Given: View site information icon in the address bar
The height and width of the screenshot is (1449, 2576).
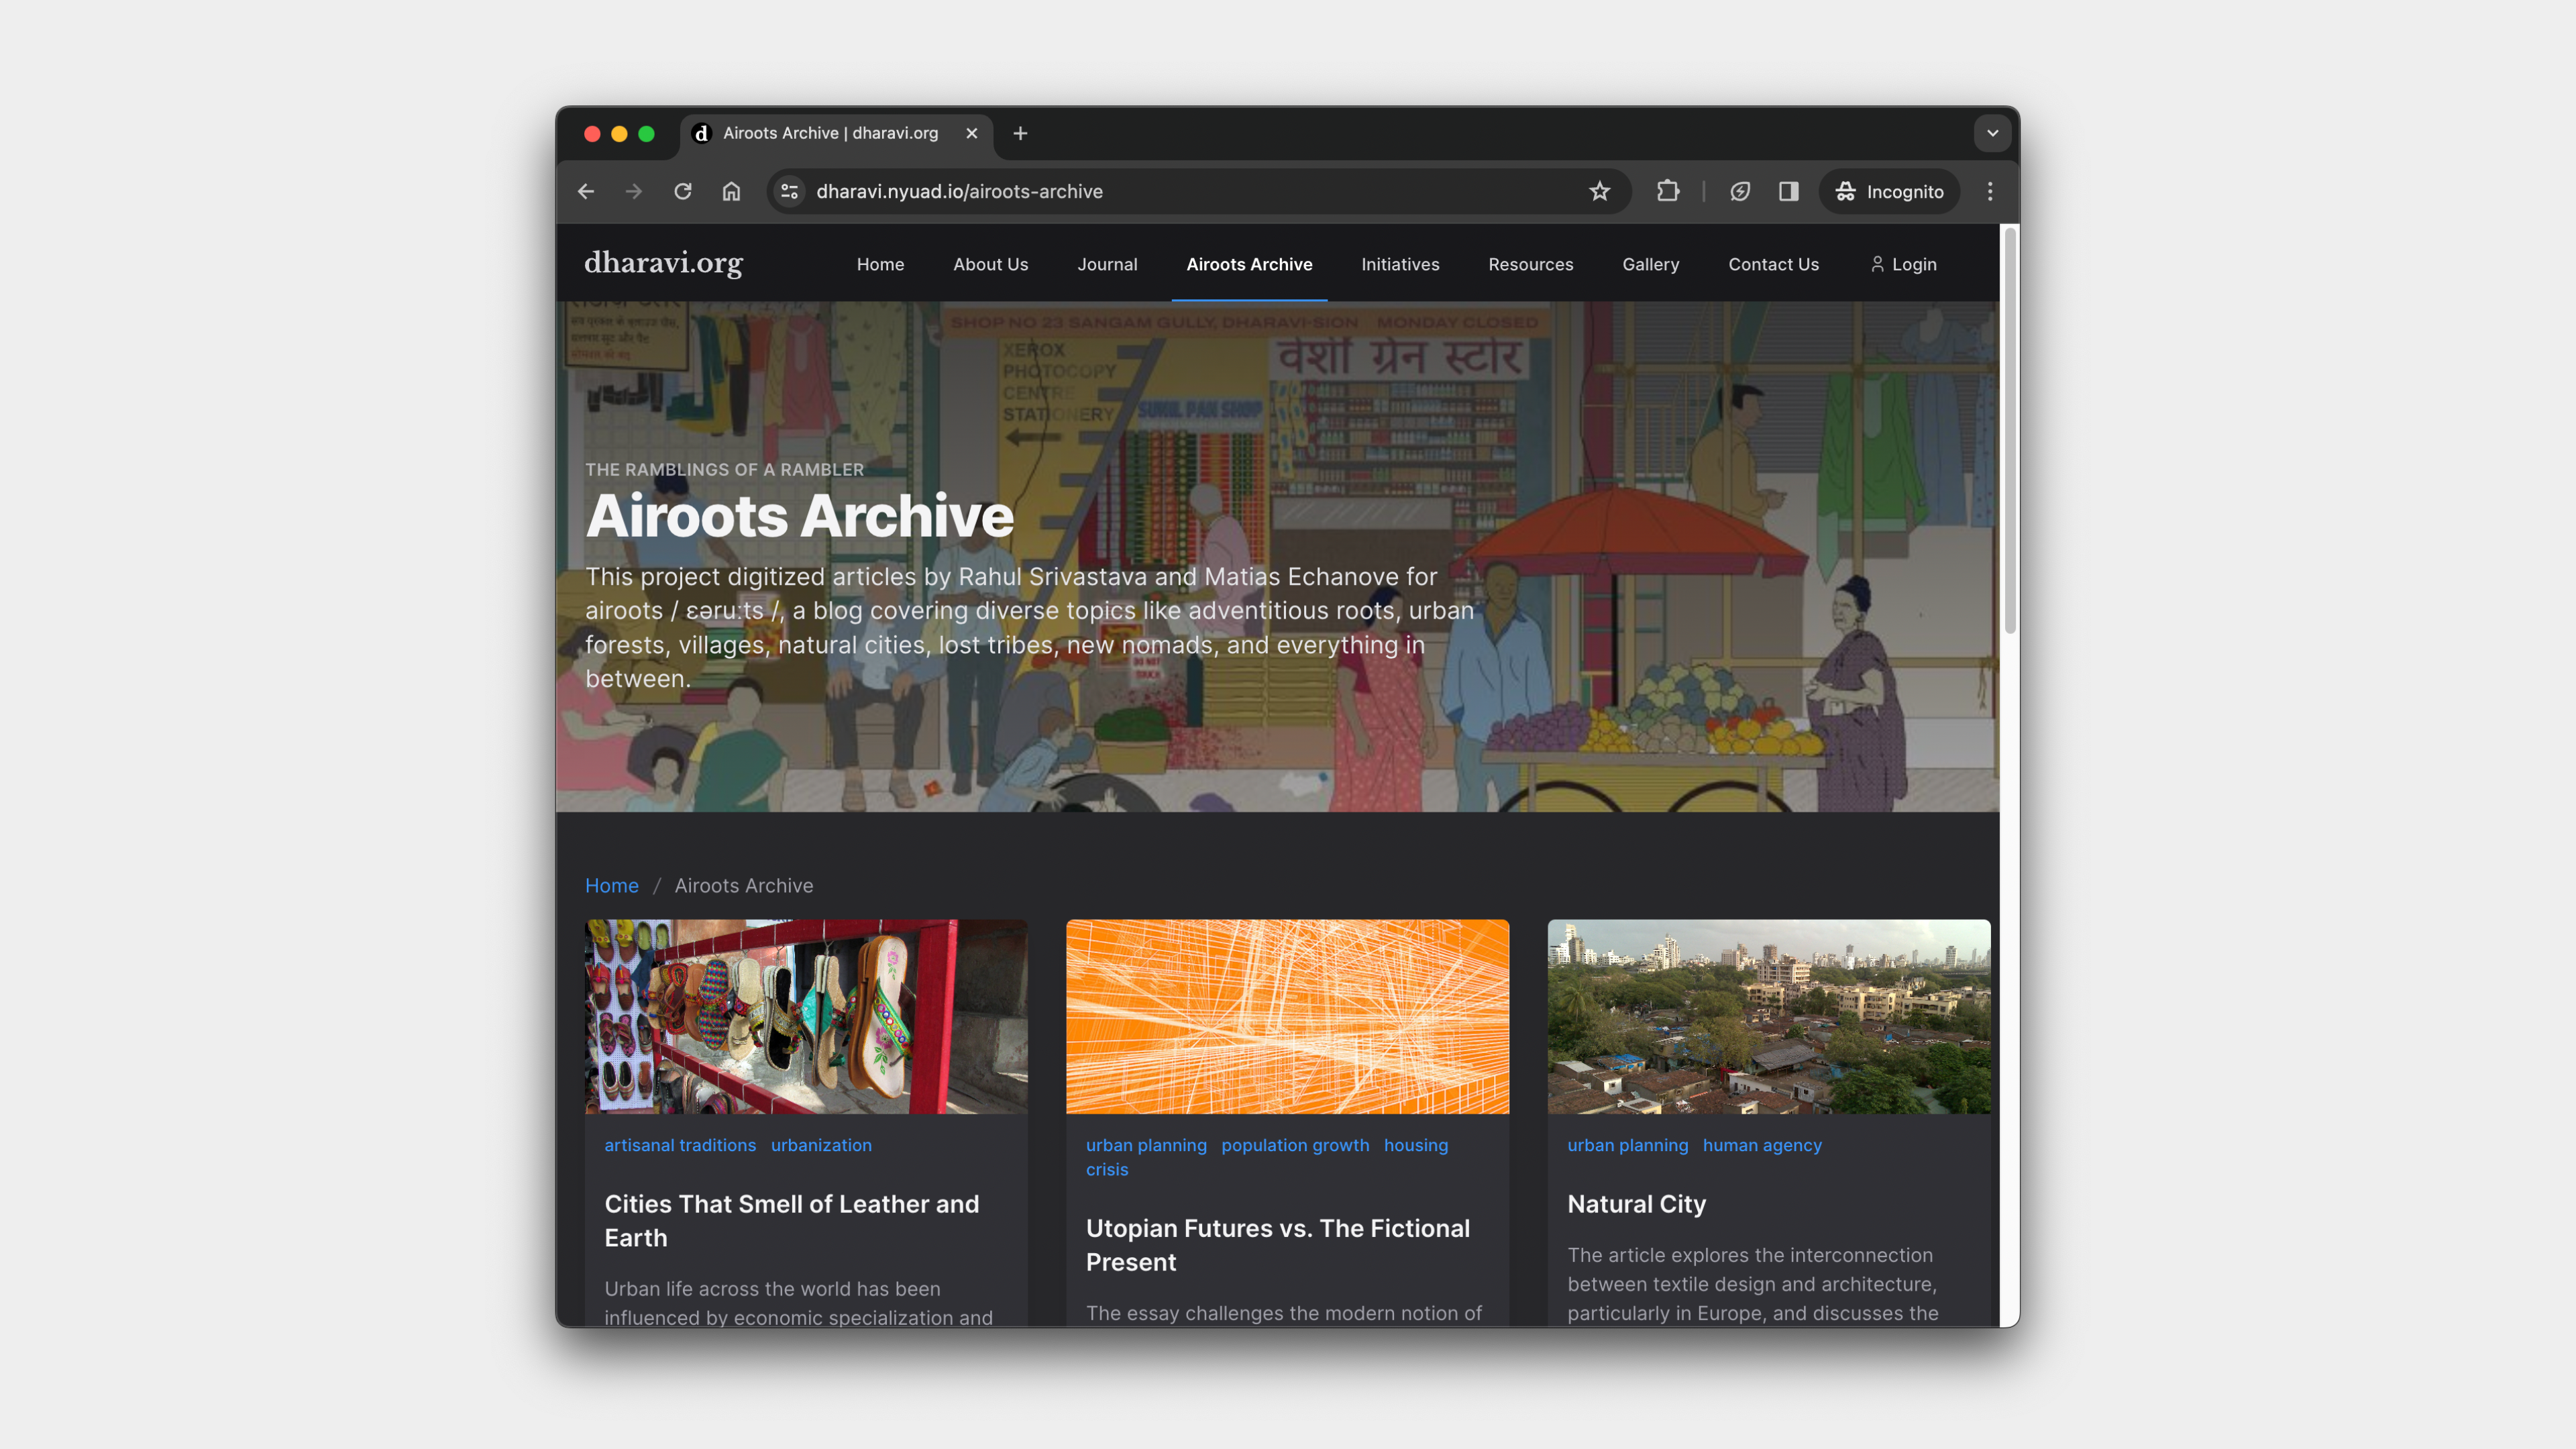Looking at the screenshot, I should pyautogui.click(x=789, y=191).
